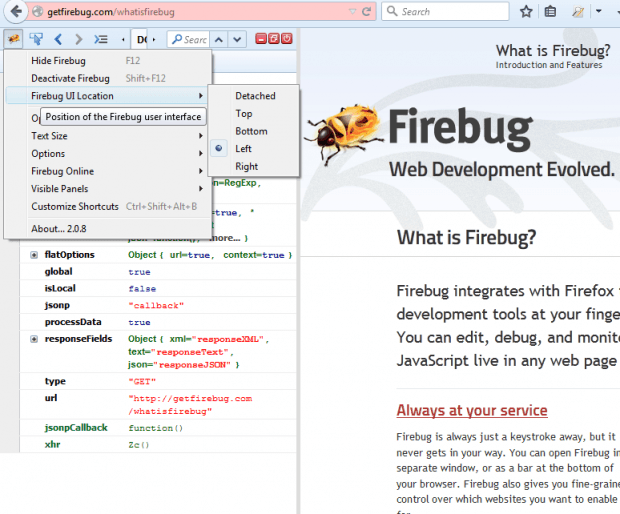Screen dimensions: 620x514
Task: Show next Firebug panel tabs arrow
Action: pyautogui.click(x=154, y=40)
